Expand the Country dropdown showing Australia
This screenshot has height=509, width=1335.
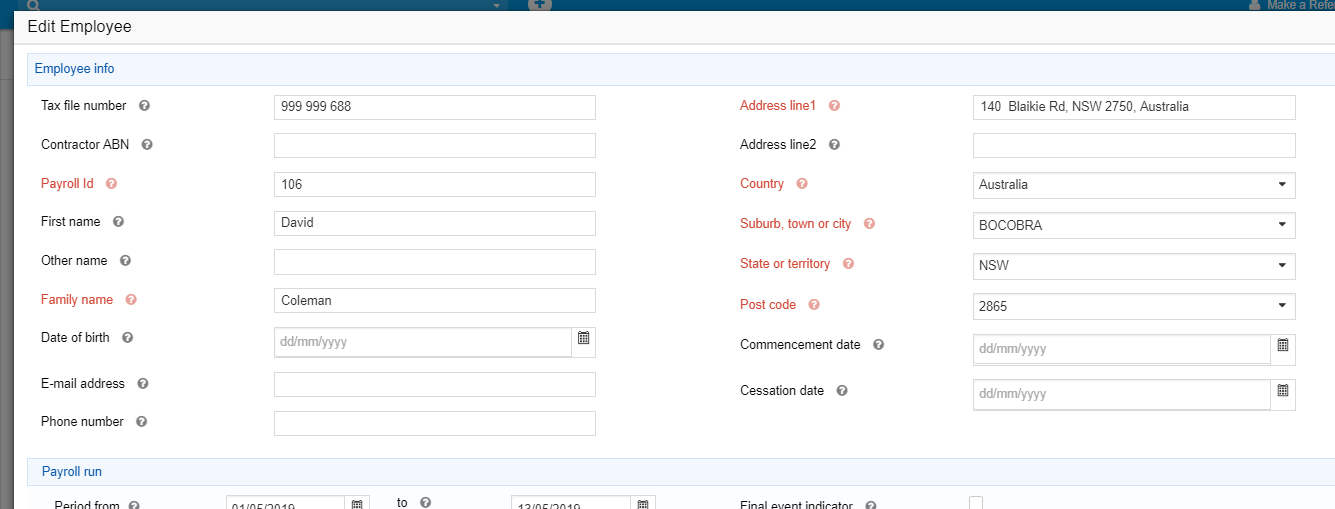point(1133,185)
